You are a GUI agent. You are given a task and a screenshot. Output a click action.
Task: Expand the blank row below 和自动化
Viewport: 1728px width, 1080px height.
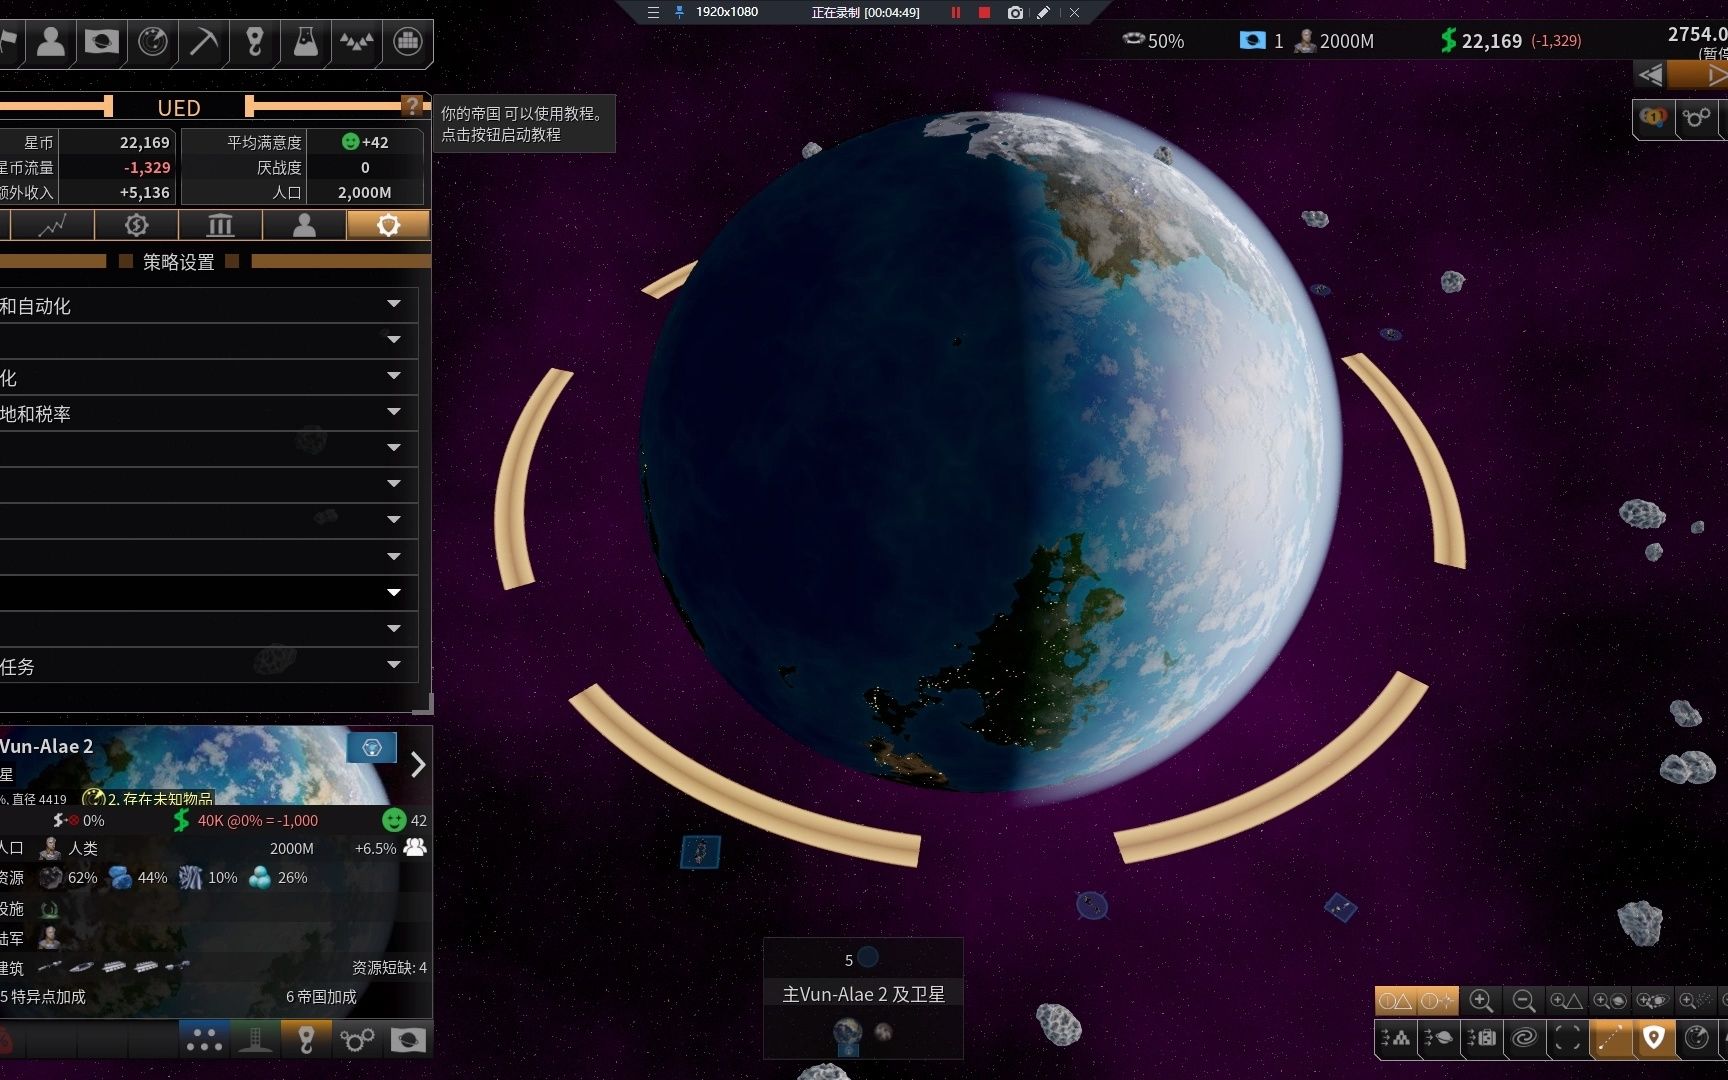tap(207, 341)
